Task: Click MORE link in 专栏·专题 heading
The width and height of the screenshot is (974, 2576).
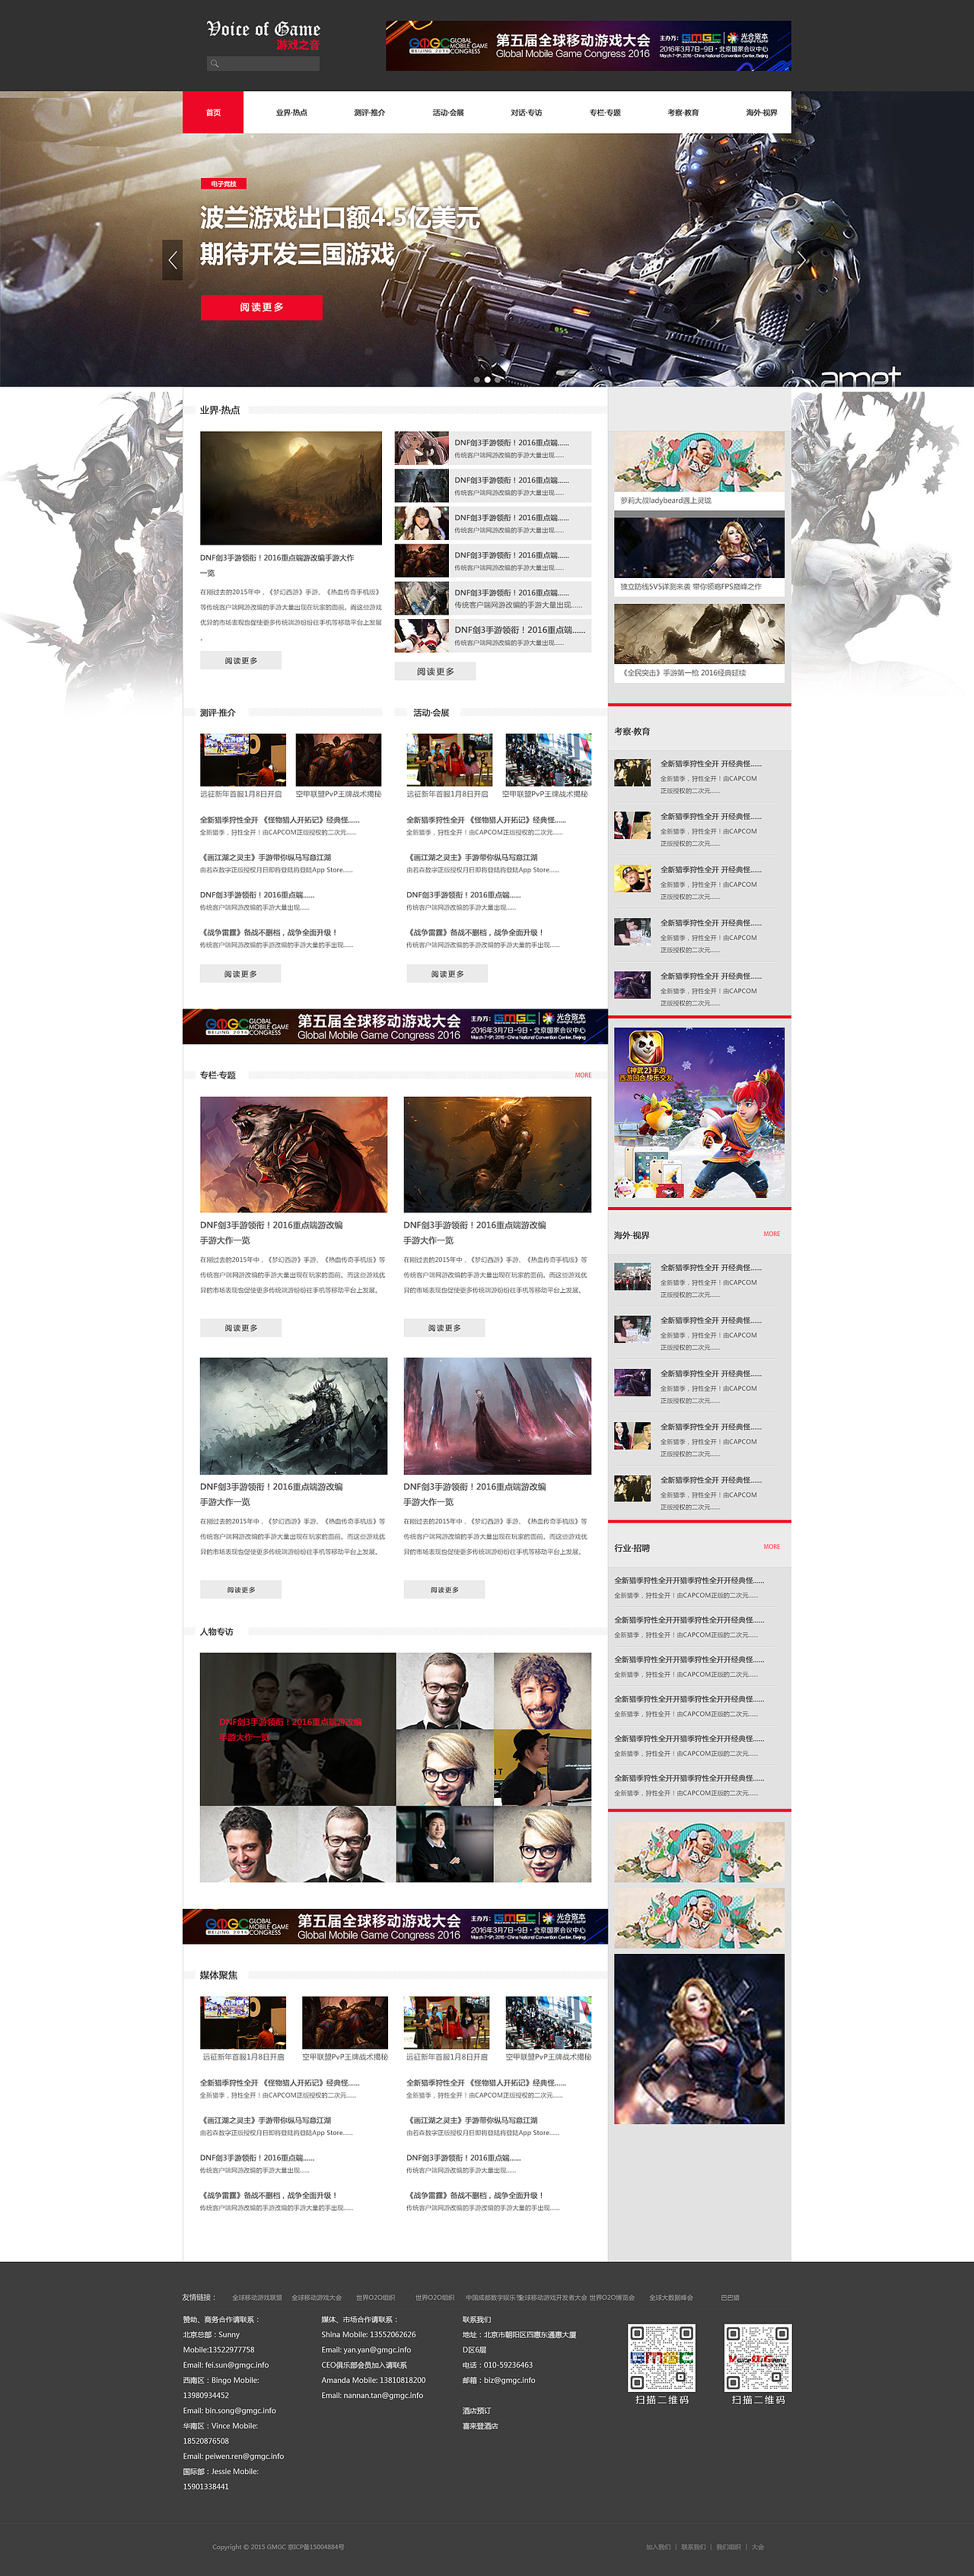Action: (583, 1075)
